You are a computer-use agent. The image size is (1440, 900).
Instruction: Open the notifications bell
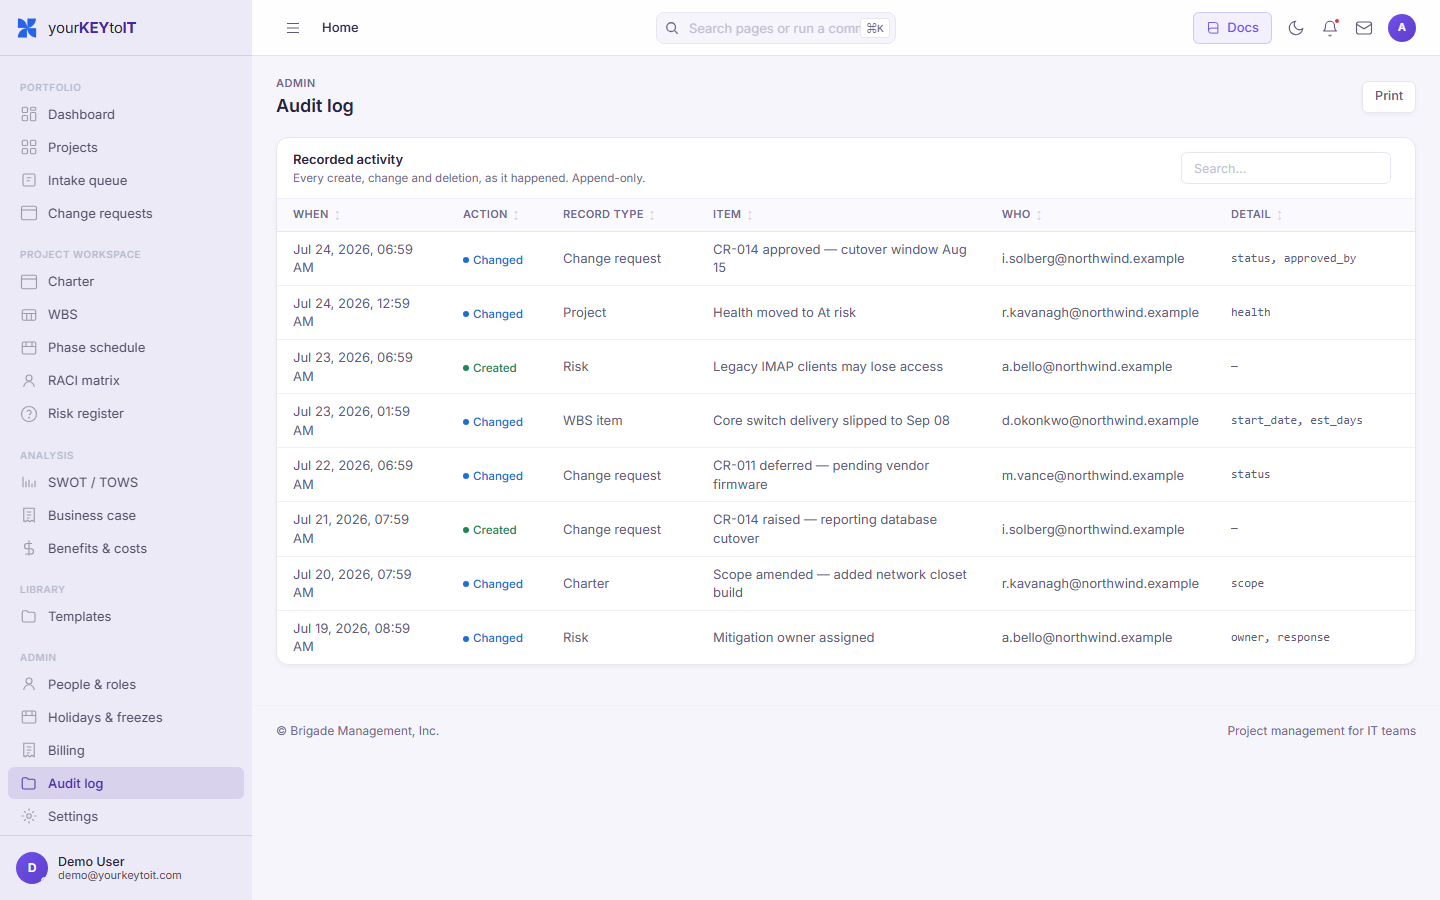tap(1330, 28)
